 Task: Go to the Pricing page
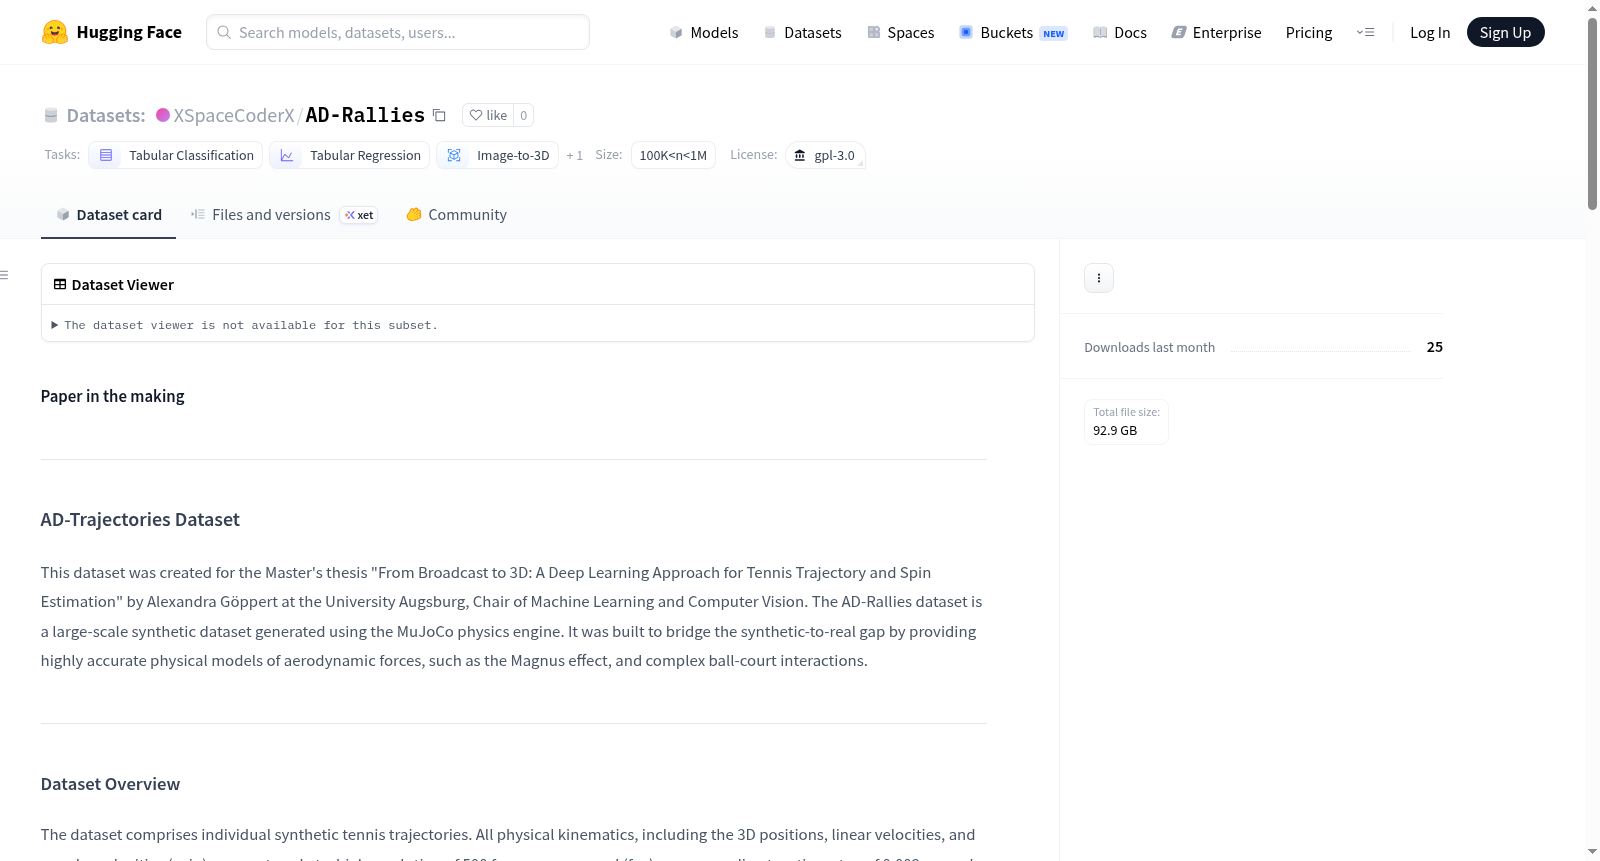(x=1309, y=32)
